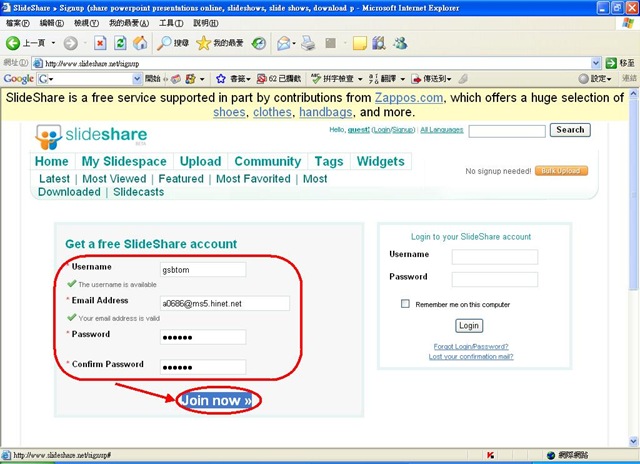Open Favorites with the yellow star icon
The image size is (640, 464).
click(x=220, y=43)
